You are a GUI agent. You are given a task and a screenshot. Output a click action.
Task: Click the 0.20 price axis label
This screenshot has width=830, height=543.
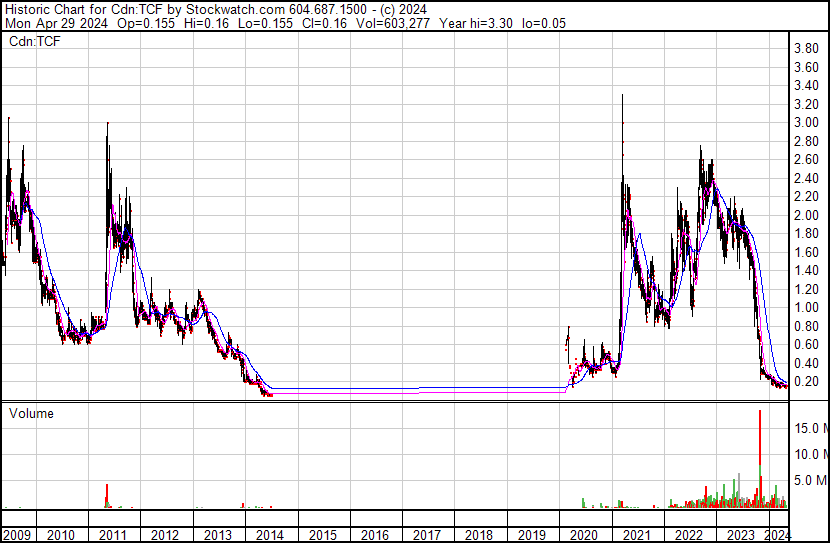tap(807, 382)
